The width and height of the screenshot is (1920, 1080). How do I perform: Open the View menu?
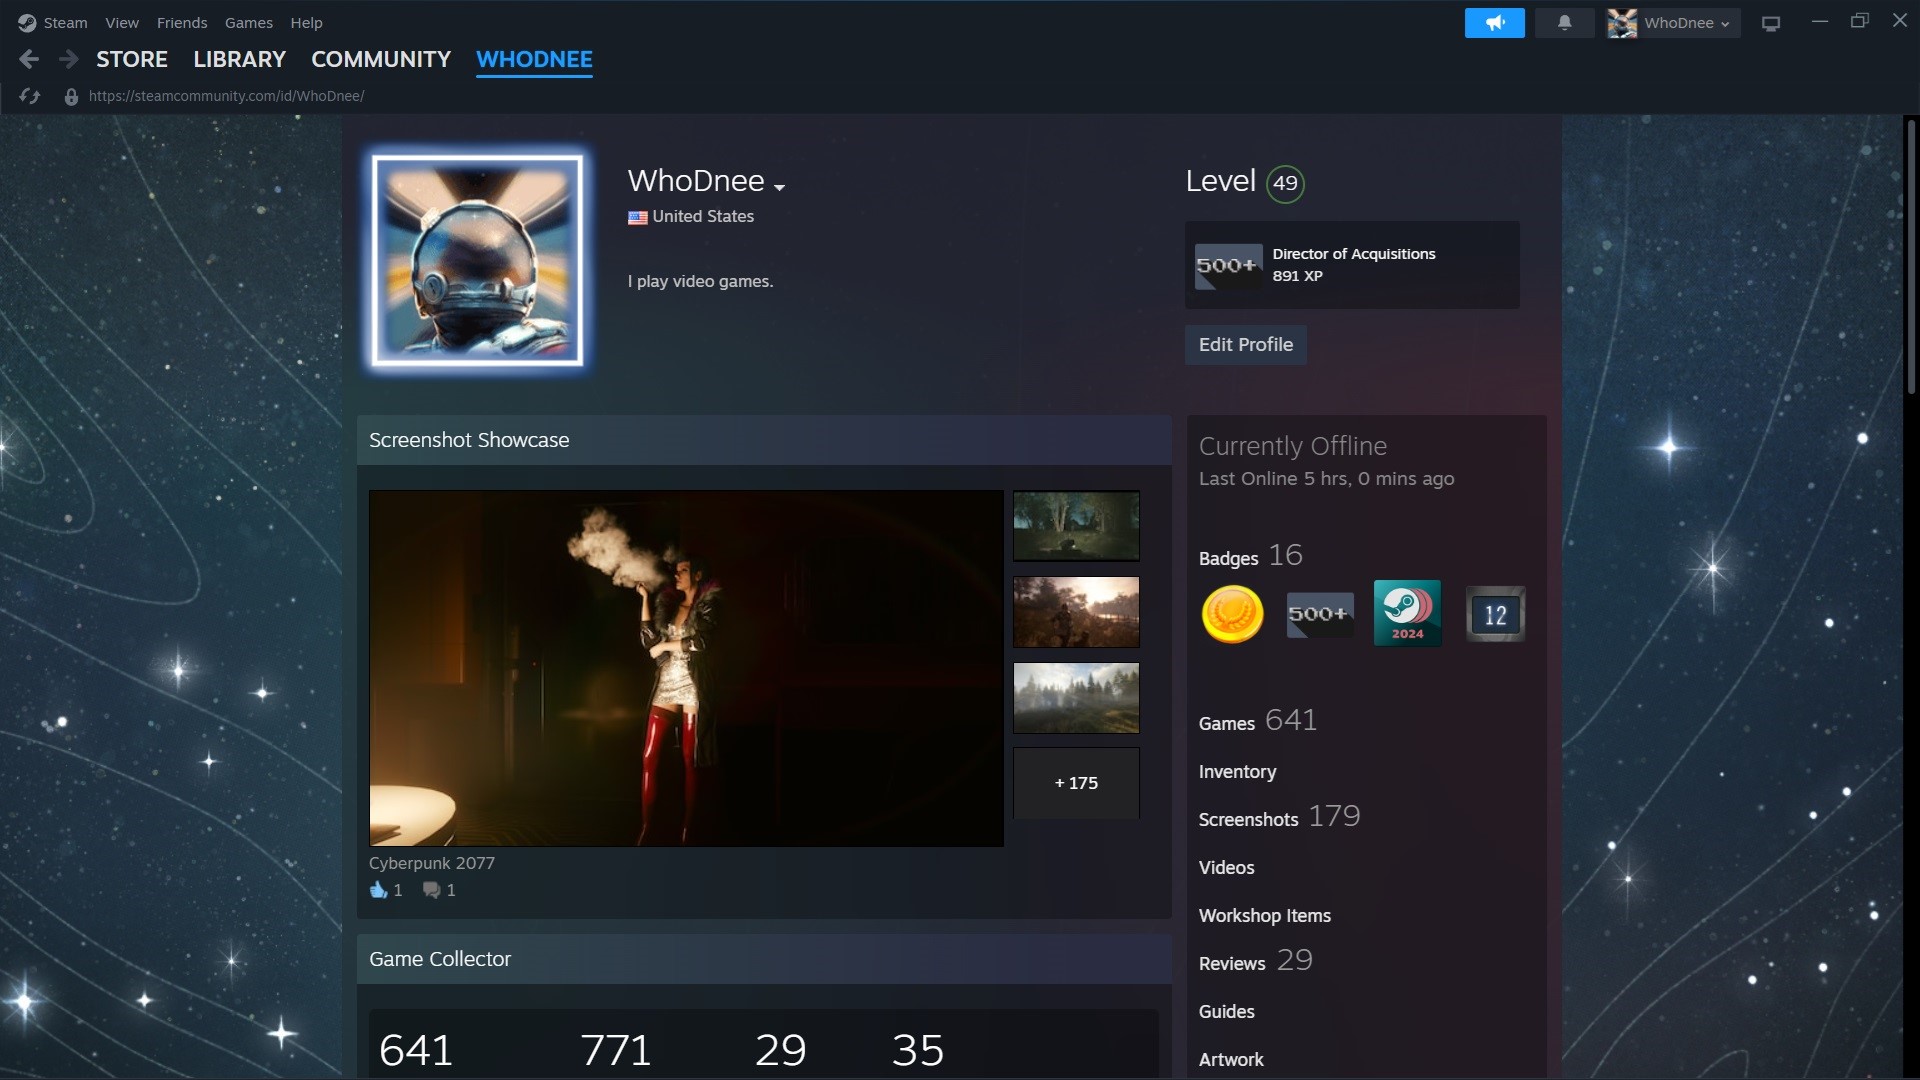pos(122,22)
